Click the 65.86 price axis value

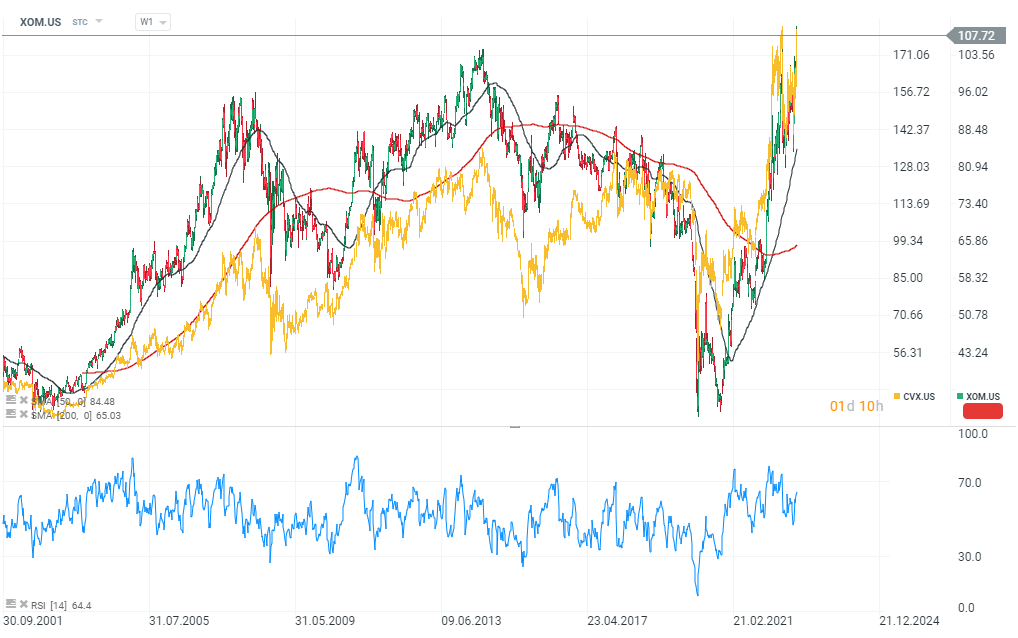click(x=973, y=241)
